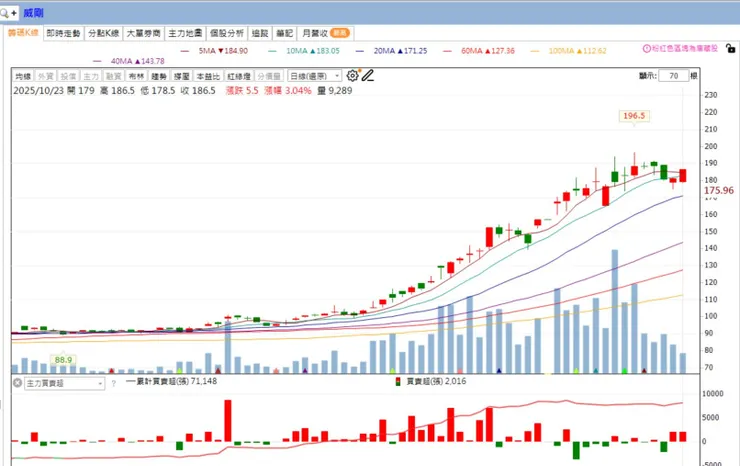Click the 累計買賣超(張) 71,148 legend
740x466 pixels.
tap(172, 381)
